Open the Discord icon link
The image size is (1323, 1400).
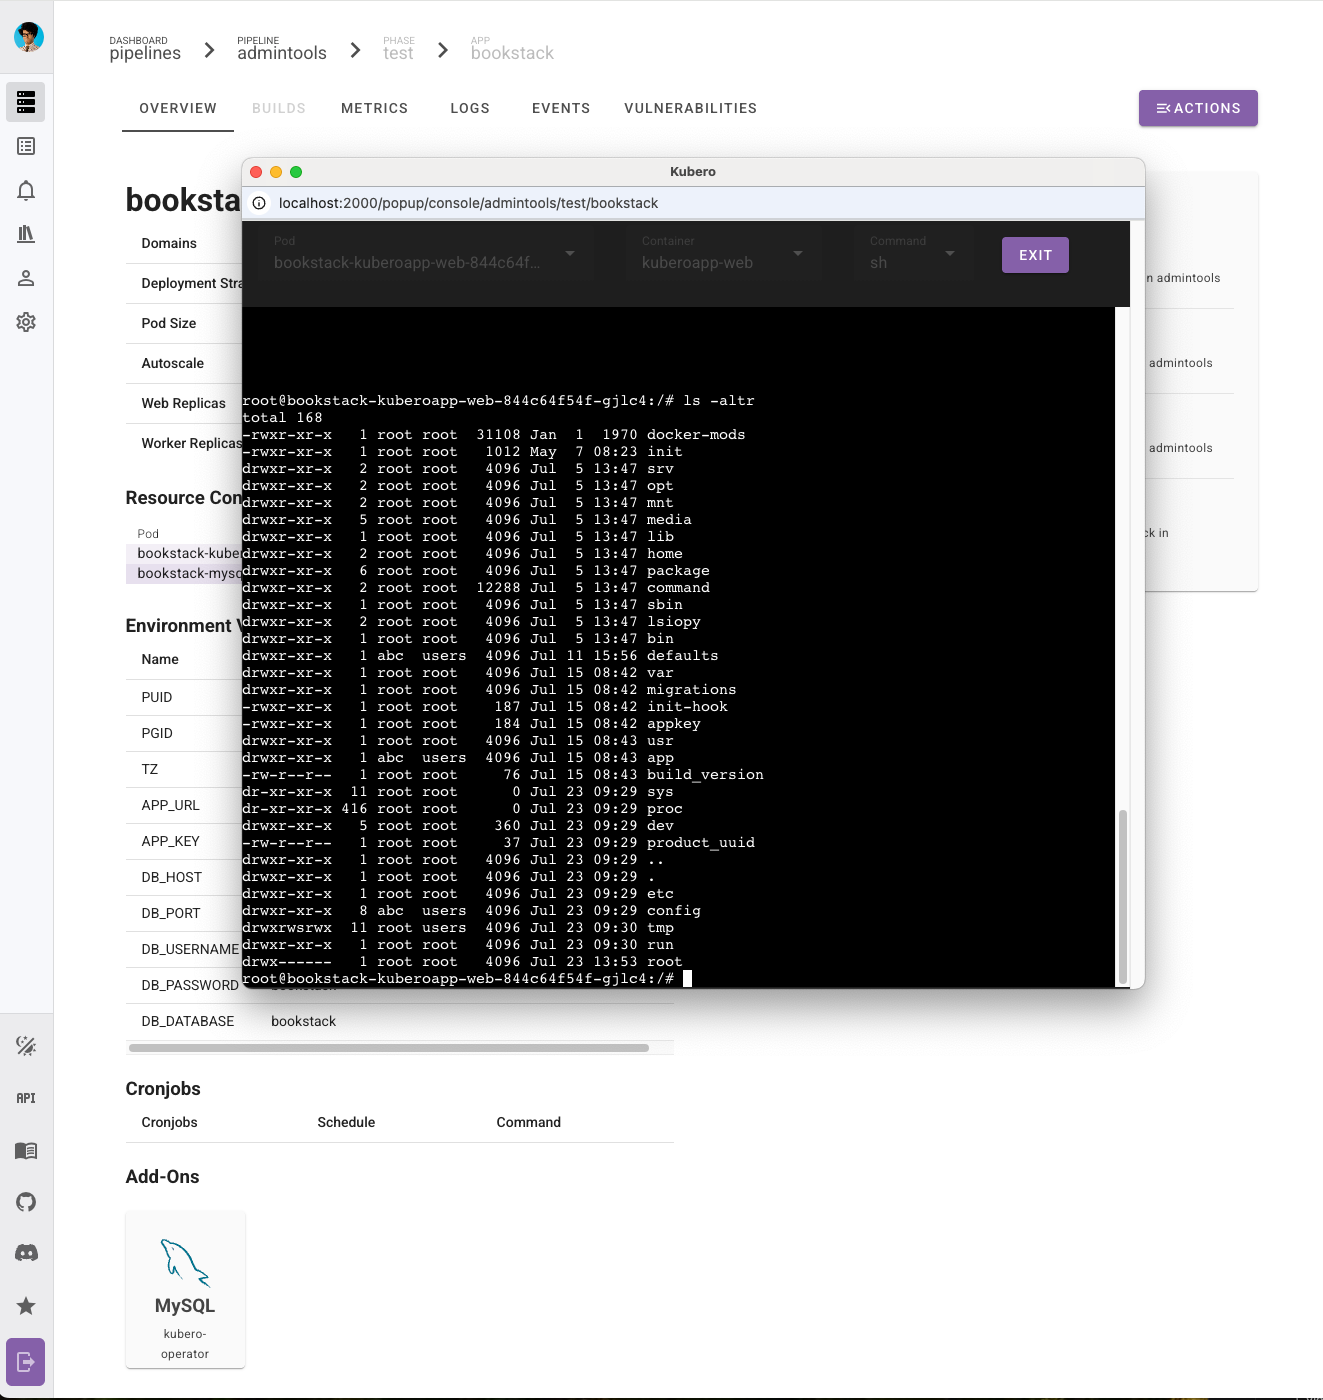click(x=26, y=1253)
